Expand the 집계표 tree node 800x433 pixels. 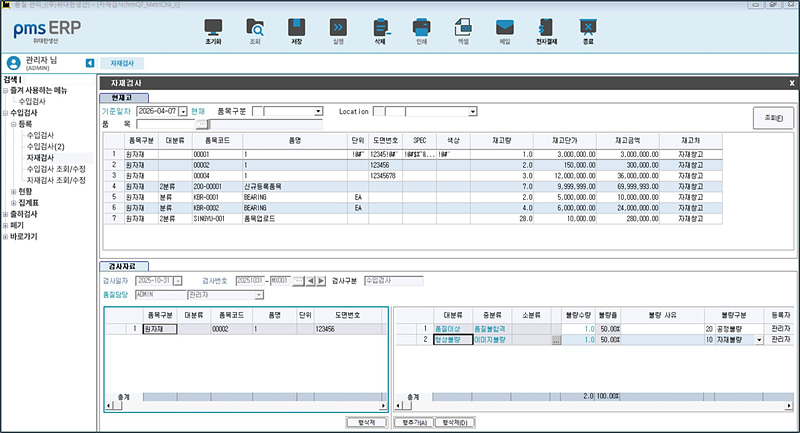point(13,202)
